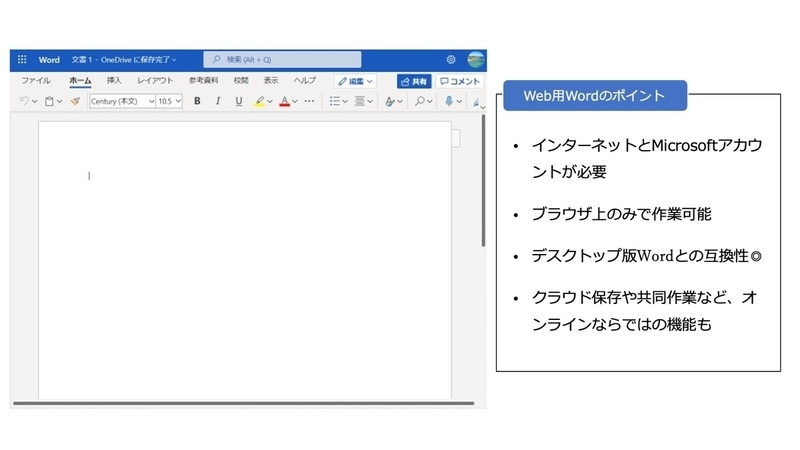This screenshot has width=800, height=450.
Task: Switch to the ホーム tab
Action: point(80,81)
